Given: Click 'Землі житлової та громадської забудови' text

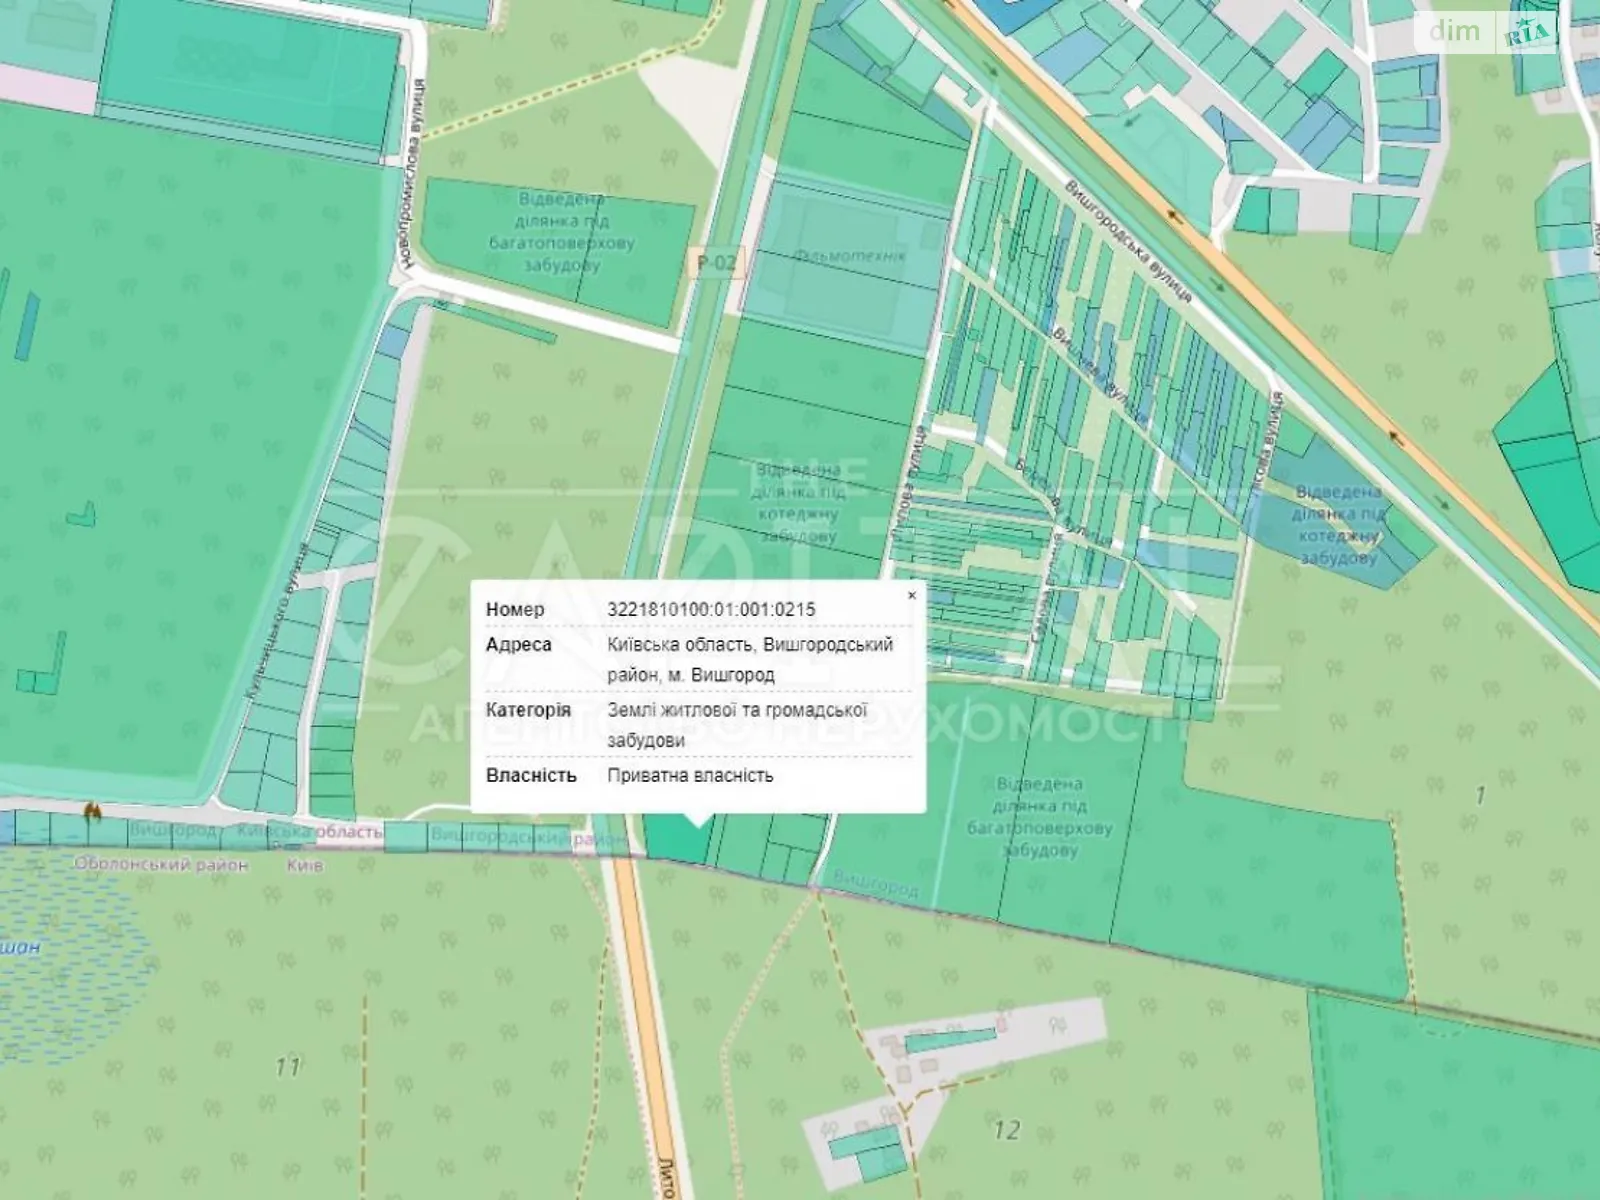Looking at the screenshot, I should [x=737, y=725].
